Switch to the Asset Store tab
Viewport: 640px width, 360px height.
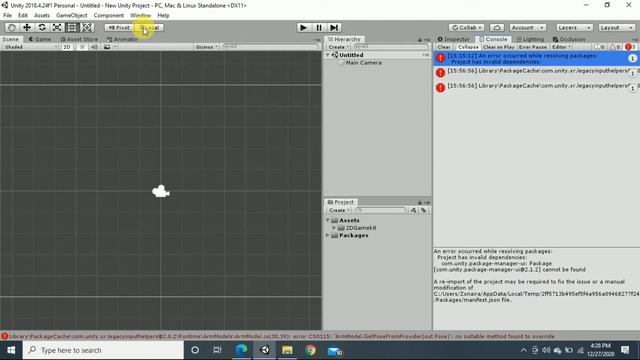(x=79, y=39)
